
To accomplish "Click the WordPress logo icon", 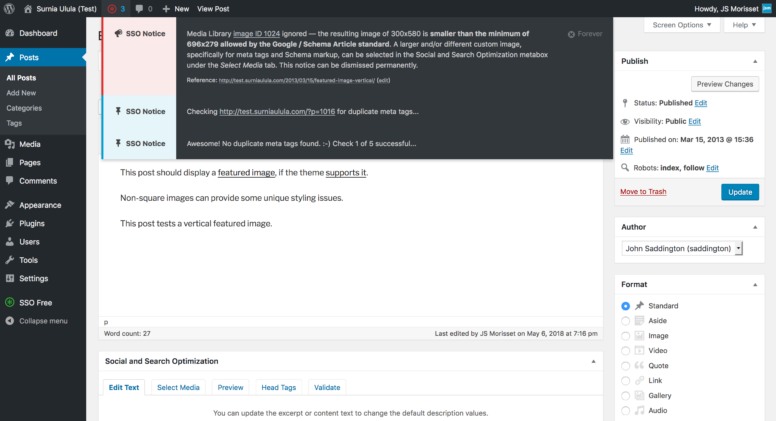I will 9,8.
